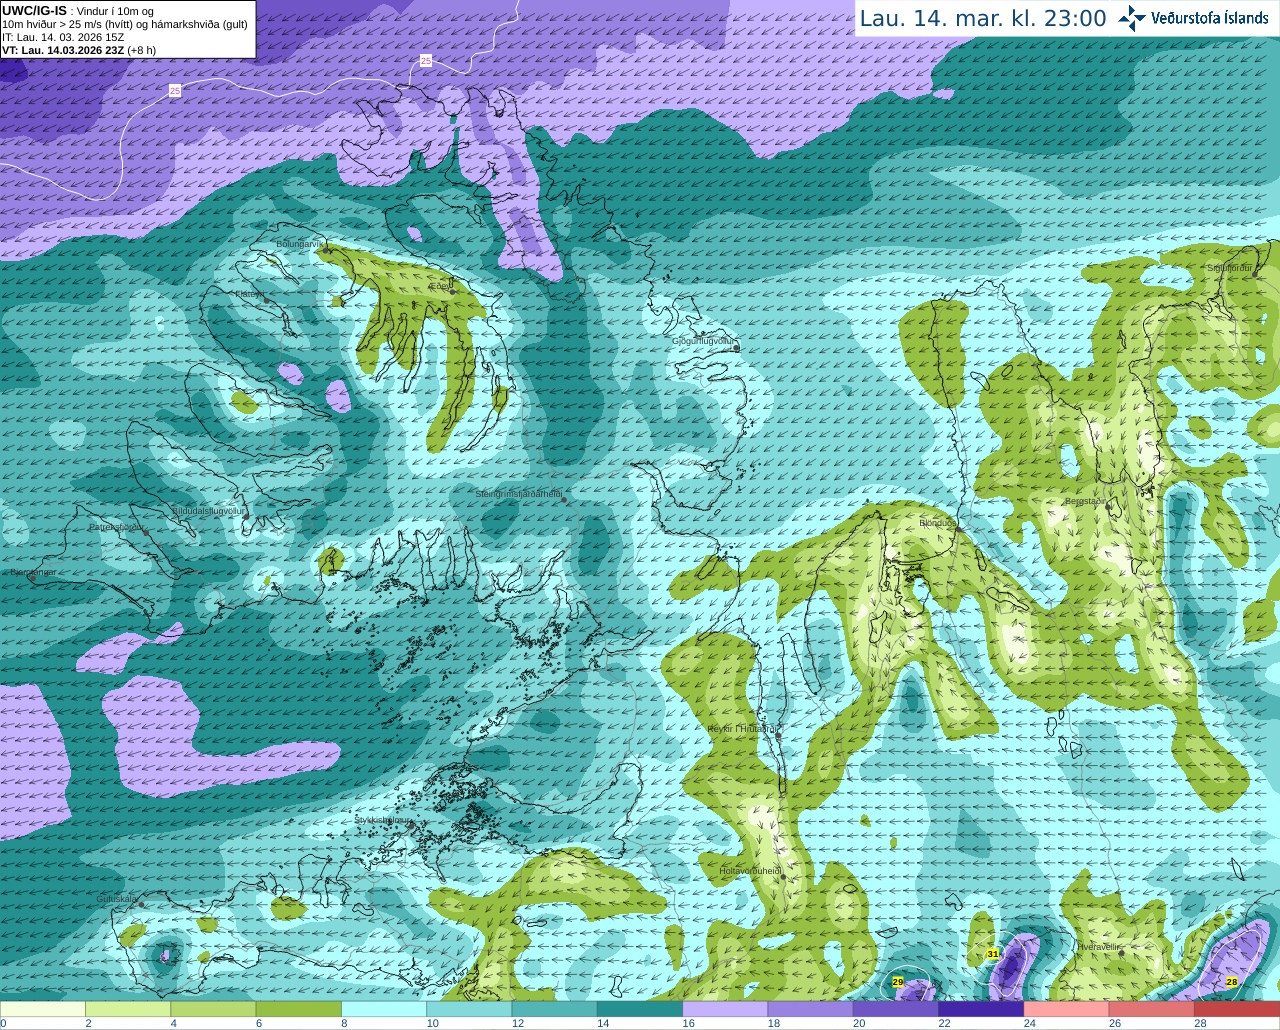
Task: Click the Bíldudalsflugvöllur station label
Action: point(209,510)
